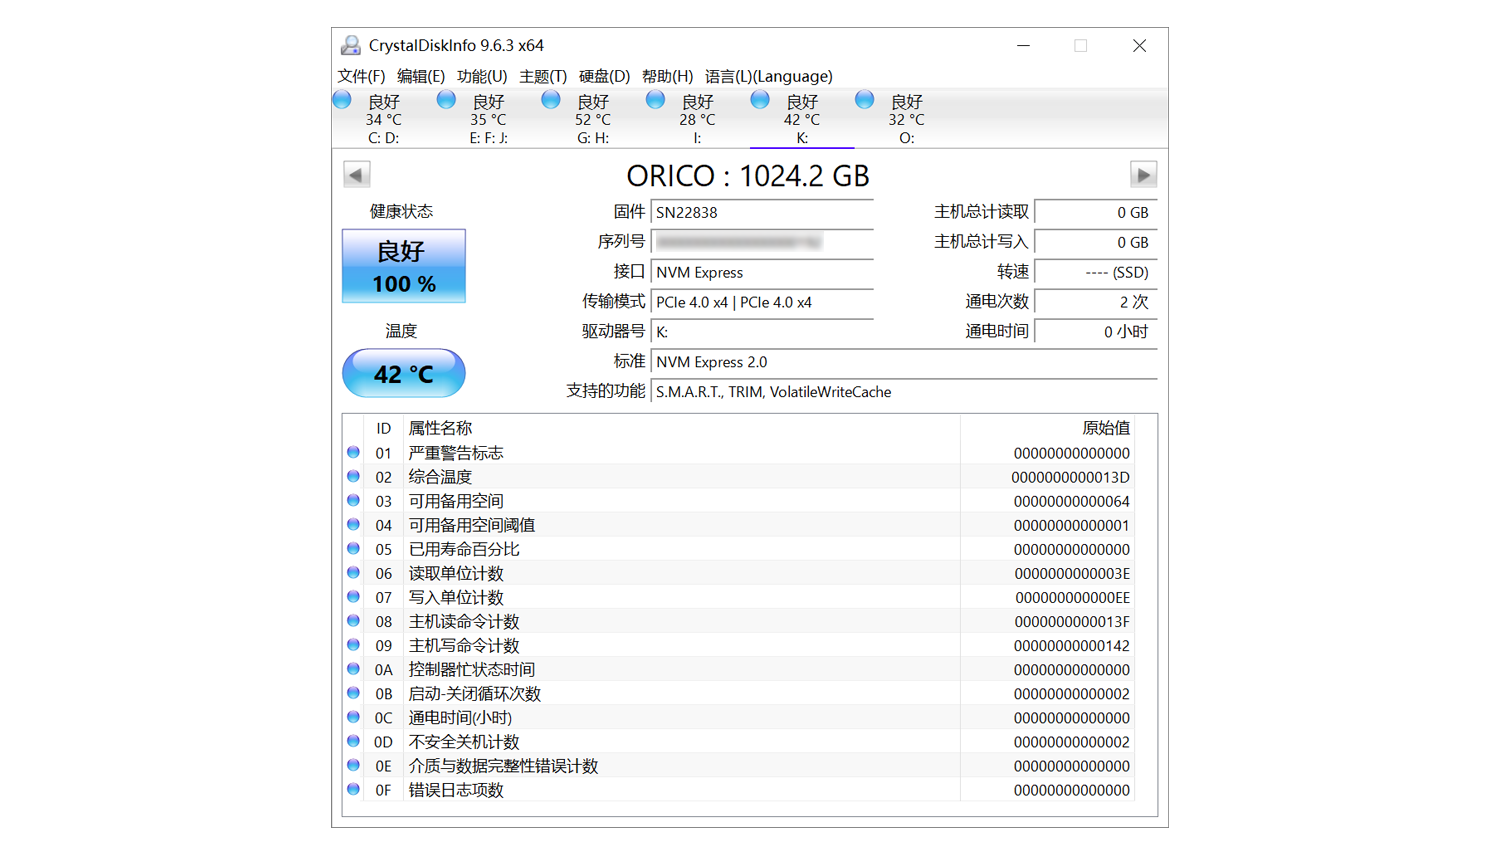Click status dot of attribute 08 主机读命令计数
The height and width of the screenshot is (857, 1500).
[x=354, y=620]
